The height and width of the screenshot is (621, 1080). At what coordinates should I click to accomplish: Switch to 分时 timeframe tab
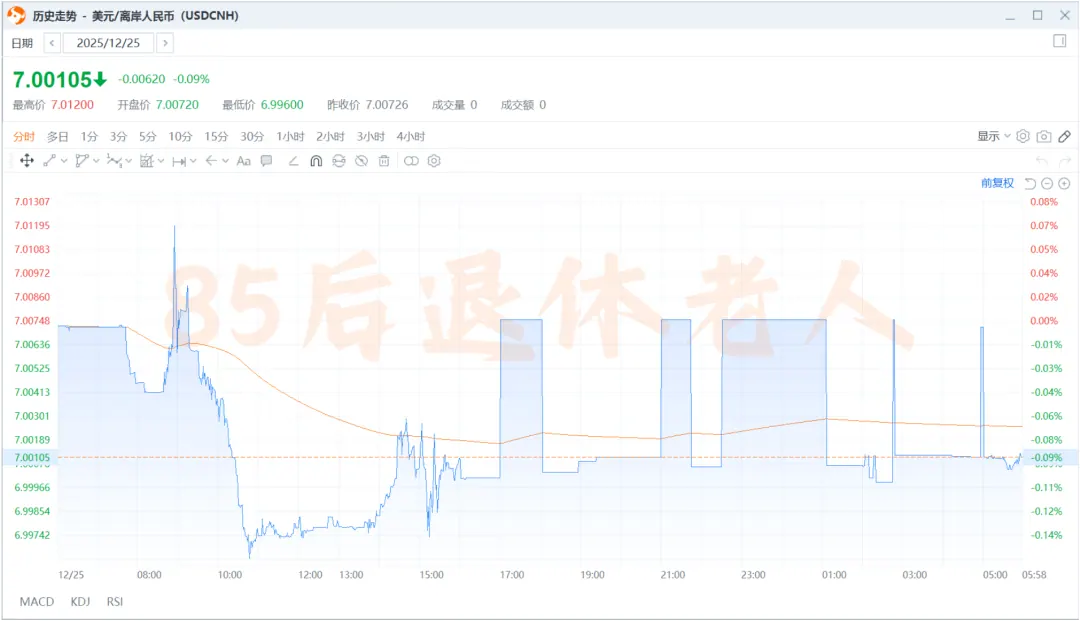click(24, 136)
